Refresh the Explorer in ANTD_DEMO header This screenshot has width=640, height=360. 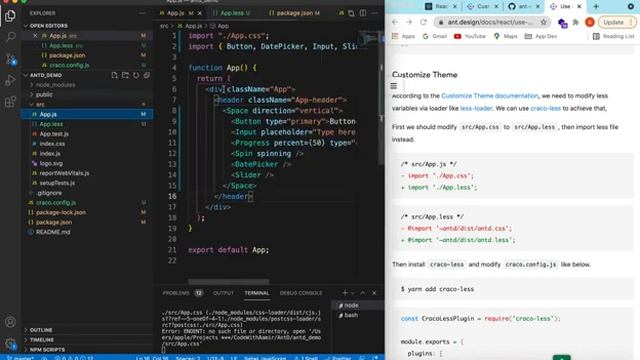point(136,75)
